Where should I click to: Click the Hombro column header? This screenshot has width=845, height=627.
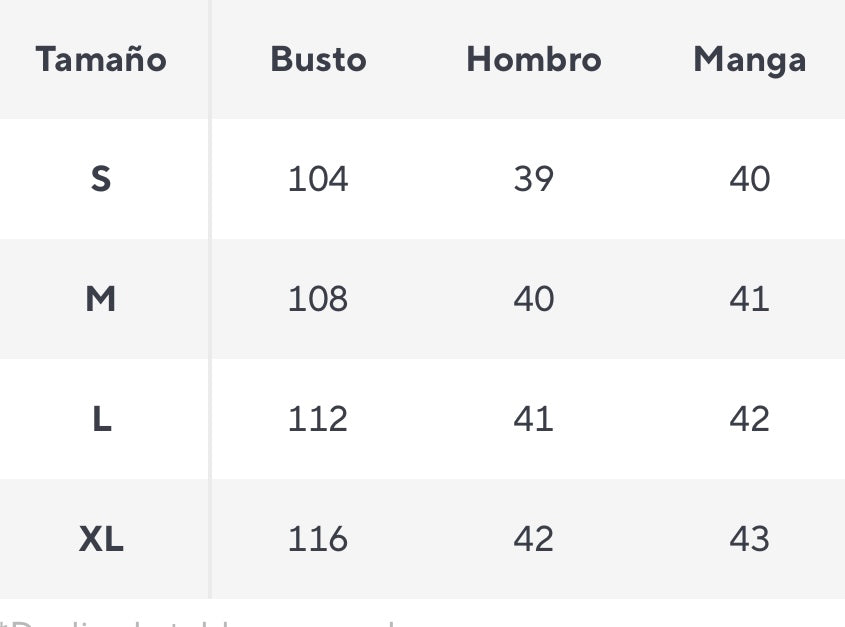tap(534, 60)
